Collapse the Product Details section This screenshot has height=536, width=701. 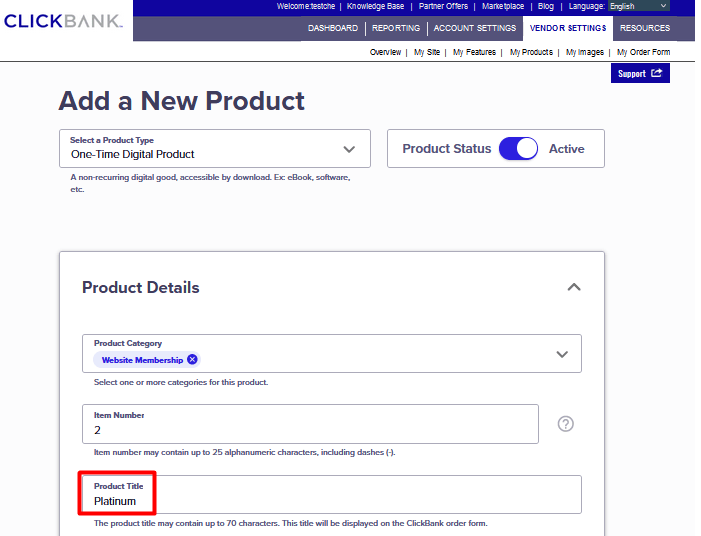[x=574, y=287]
